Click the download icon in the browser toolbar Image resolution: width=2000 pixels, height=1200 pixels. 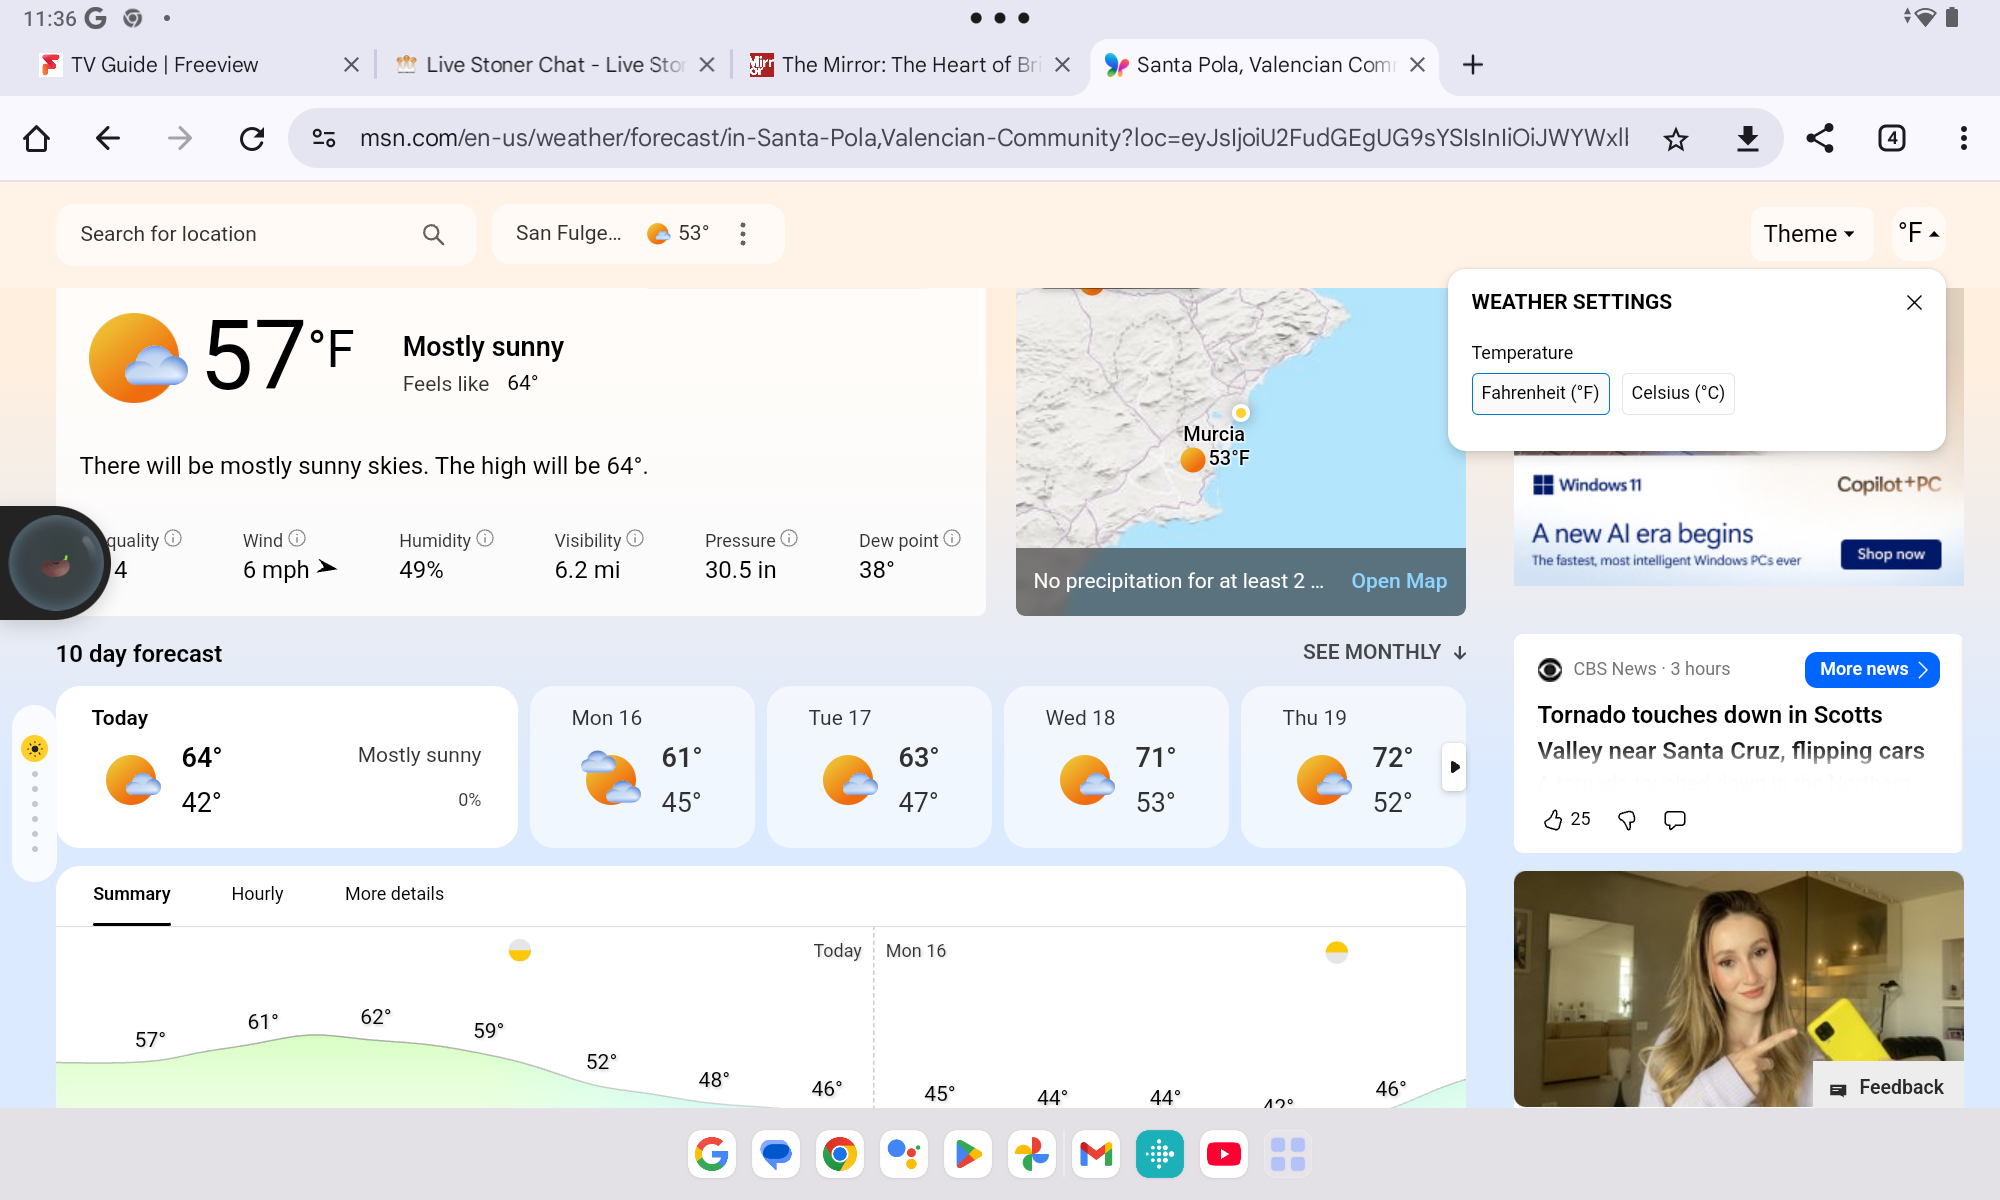pos(1747,137)
